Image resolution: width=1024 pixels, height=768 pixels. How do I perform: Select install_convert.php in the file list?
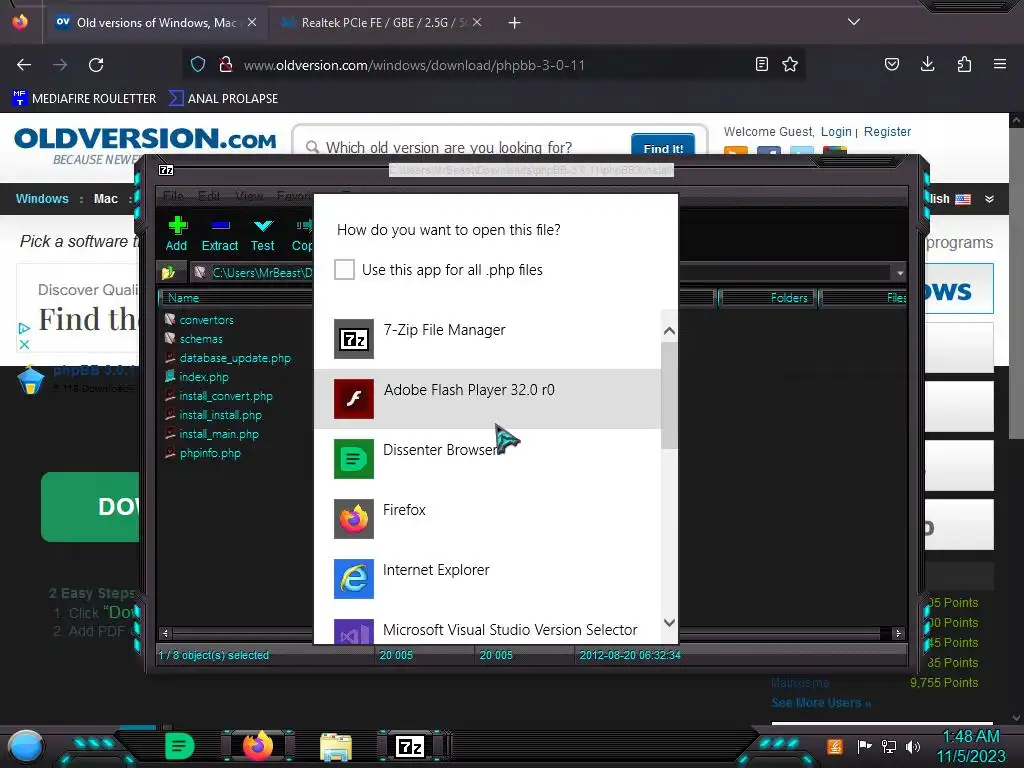(x=219, y=396)
